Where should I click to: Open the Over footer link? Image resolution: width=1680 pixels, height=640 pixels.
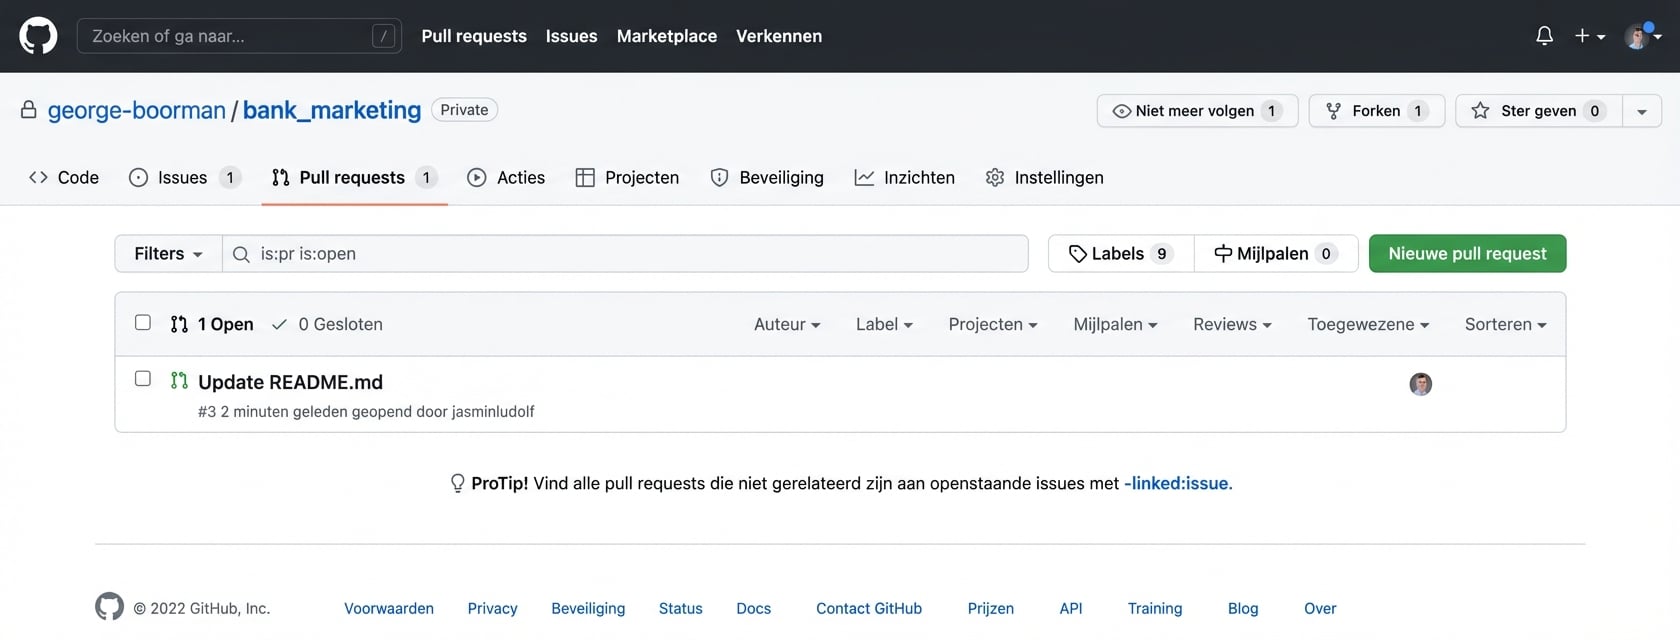pyautogui.click(x=1320, y=608)
